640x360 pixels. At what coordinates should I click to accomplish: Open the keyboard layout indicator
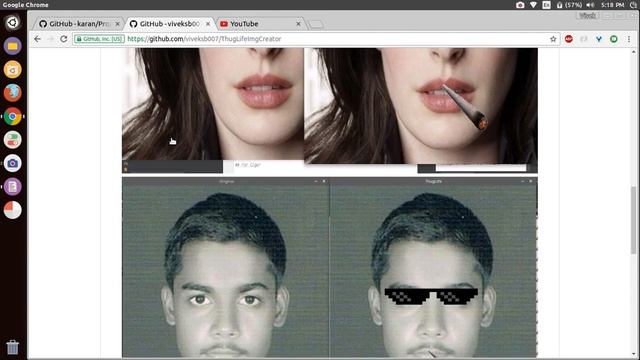coord(547,5)
